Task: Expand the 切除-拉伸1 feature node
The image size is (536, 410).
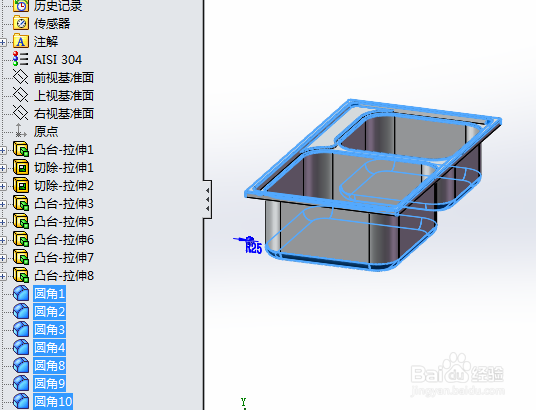Action: [3, 168]
